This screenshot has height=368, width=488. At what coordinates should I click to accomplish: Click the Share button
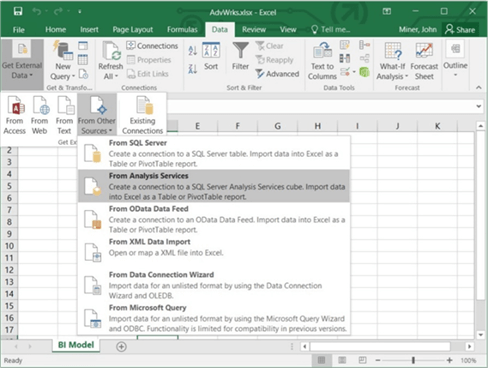(460, 30)
